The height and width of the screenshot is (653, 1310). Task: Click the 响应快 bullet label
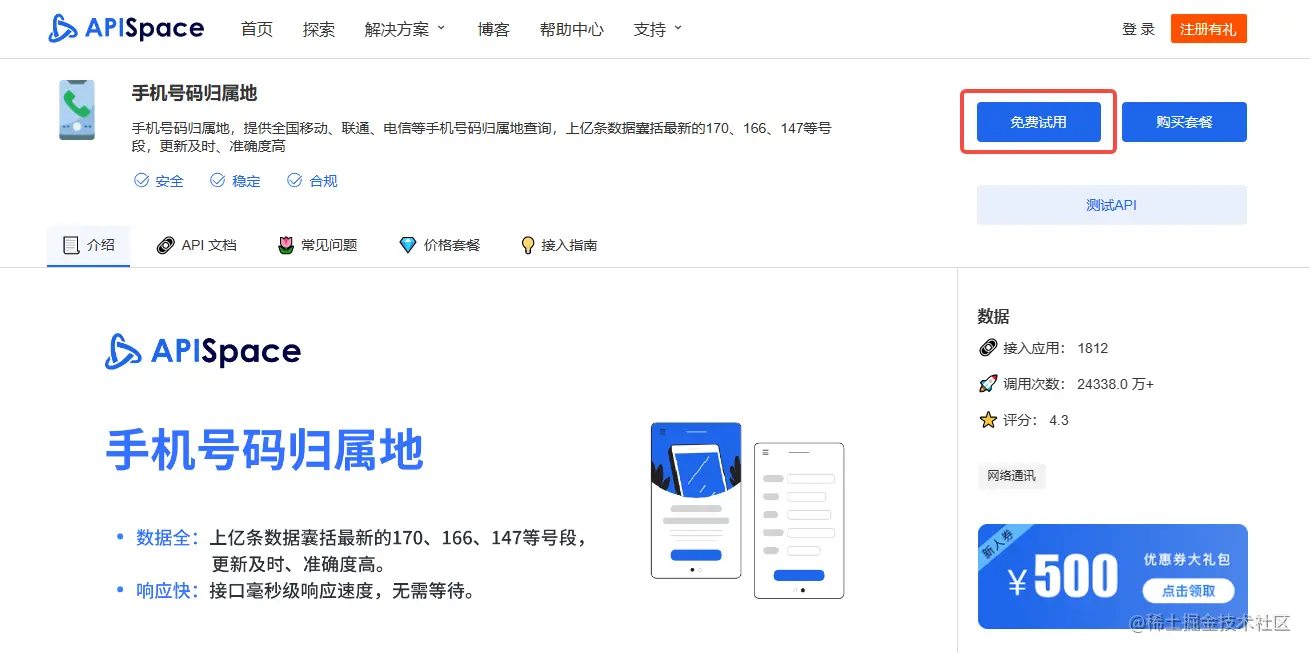[x=167, y=590]
